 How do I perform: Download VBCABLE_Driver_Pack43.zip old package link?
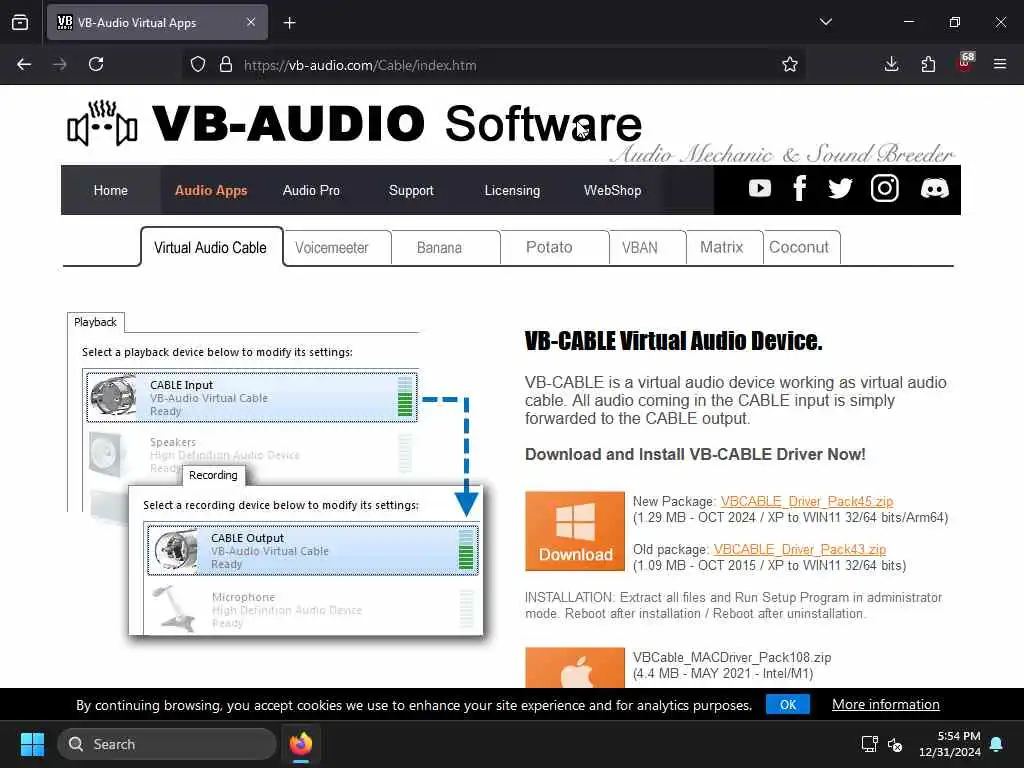coord(800,549)
